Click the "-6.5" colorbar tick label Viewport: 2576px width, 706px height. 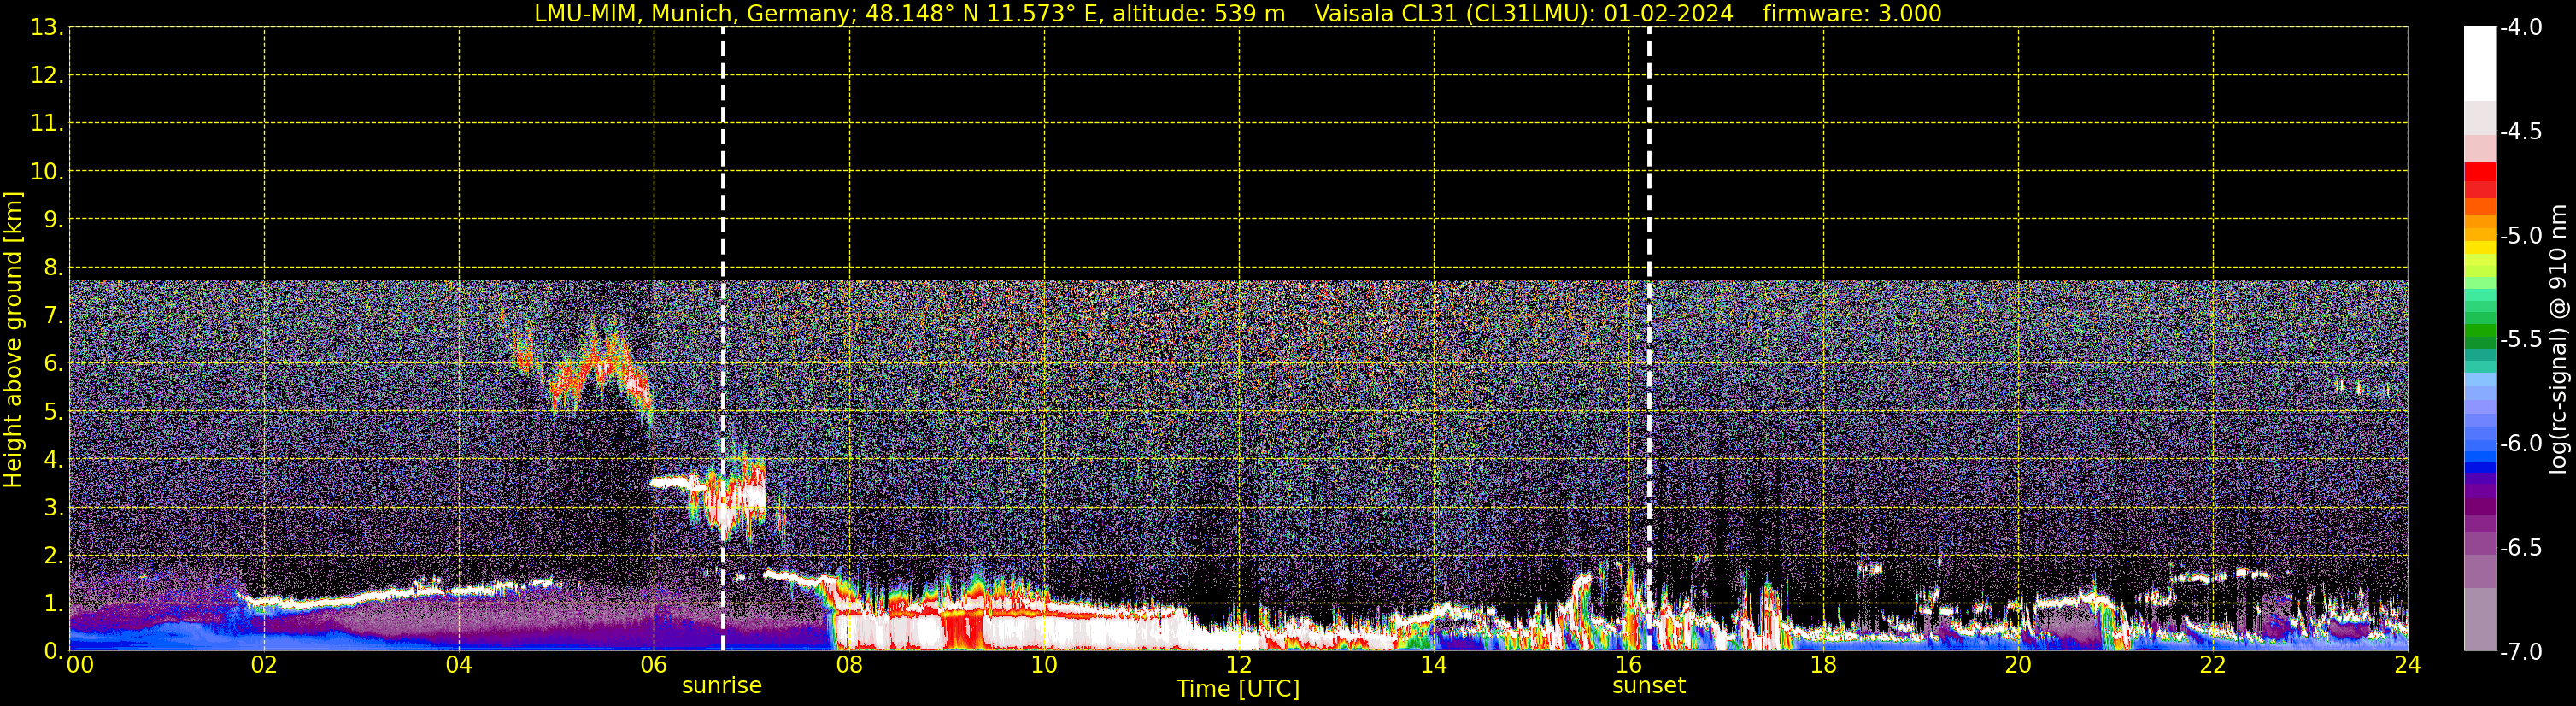click(x=2521, y=547)
